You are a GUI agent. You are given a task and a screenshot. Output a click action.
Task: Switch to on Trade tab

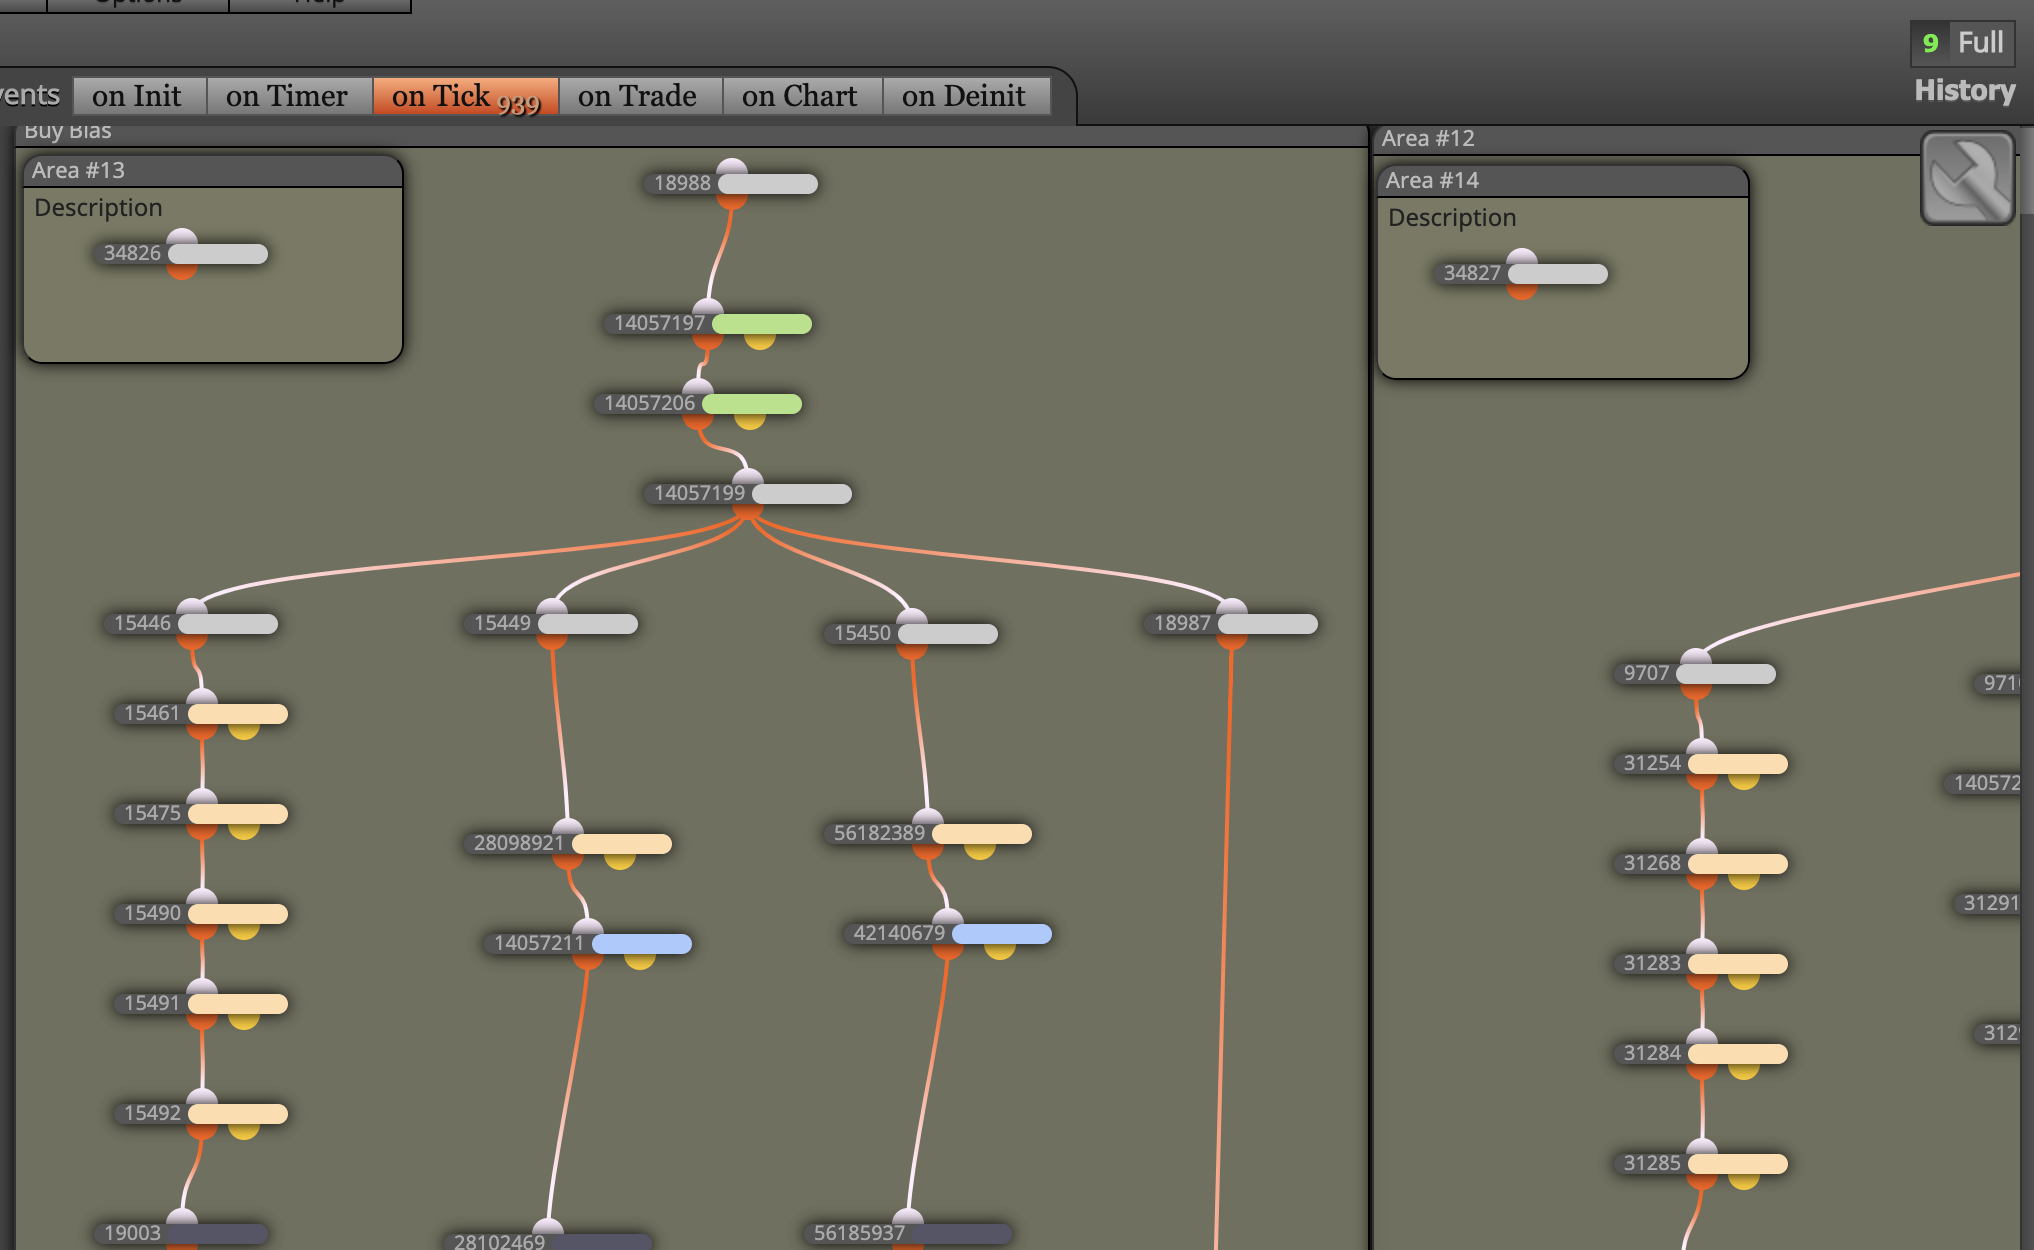(x=640, y=96)
